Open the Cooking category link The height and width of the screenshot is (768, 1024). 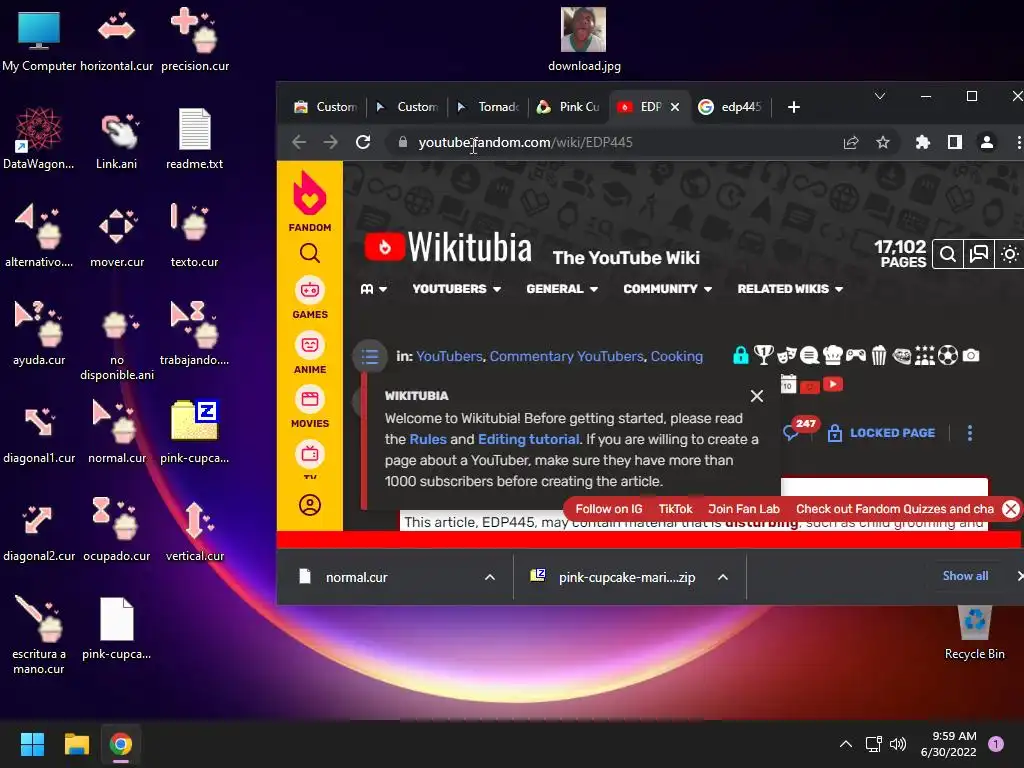677,356
